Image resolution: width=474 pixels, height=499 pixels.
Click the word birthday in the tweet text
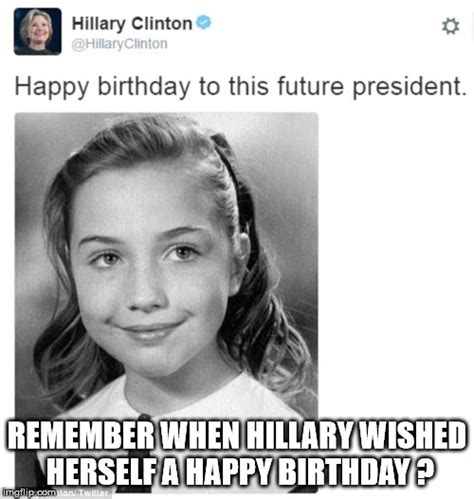(144, 87)
